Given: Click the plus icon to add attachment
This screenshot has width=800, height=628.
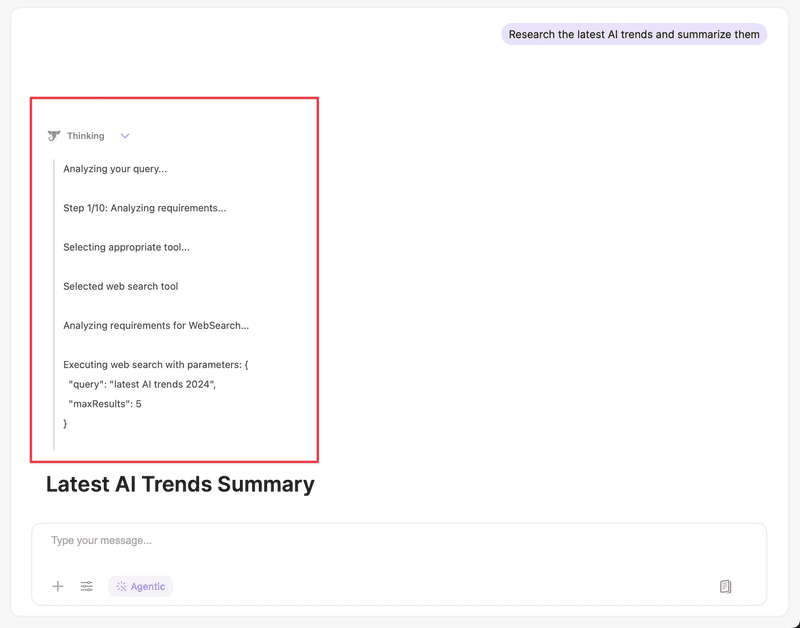Looking at the screenshot, I should point(58,586).
